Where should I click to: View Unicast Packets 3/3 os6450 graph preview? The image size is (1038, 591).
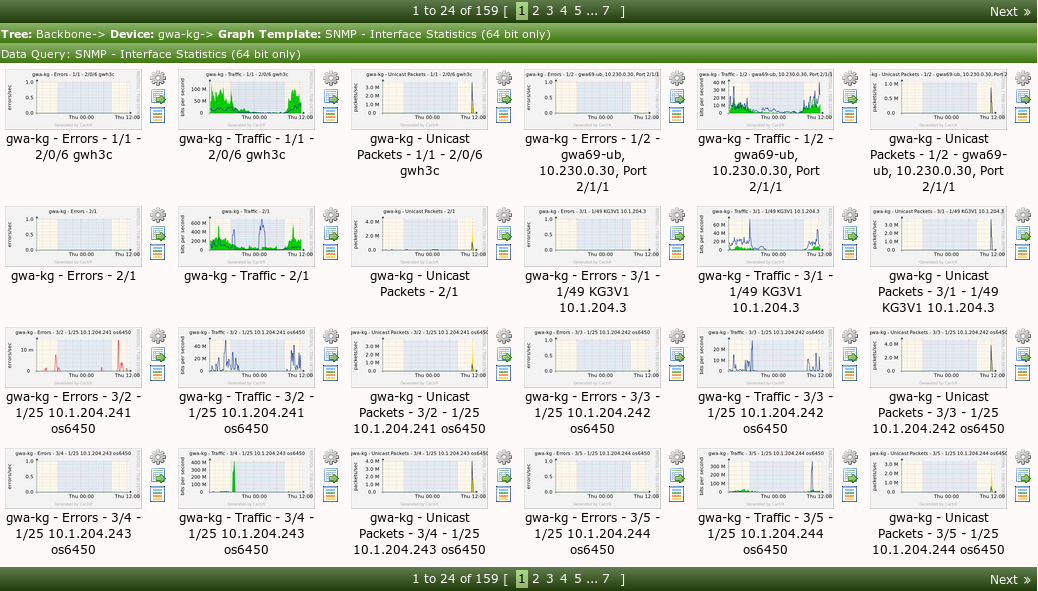point(938,355)
